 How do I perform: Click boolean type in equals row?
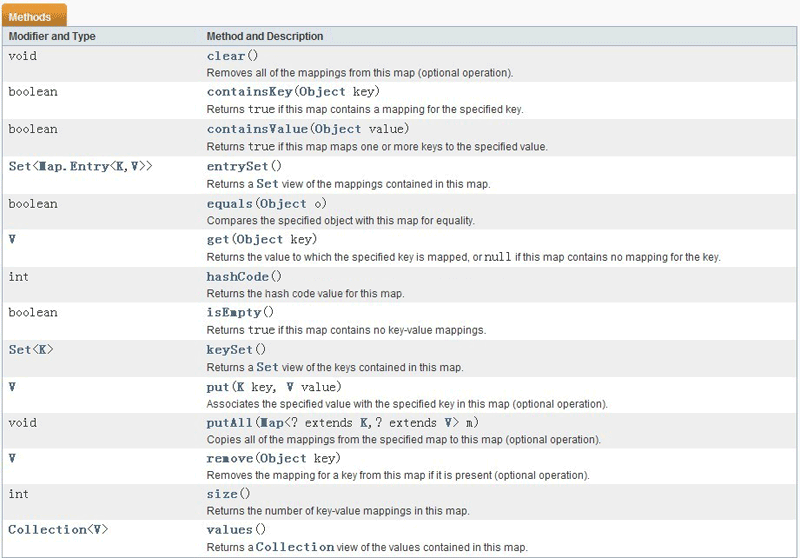coord(33,204)
